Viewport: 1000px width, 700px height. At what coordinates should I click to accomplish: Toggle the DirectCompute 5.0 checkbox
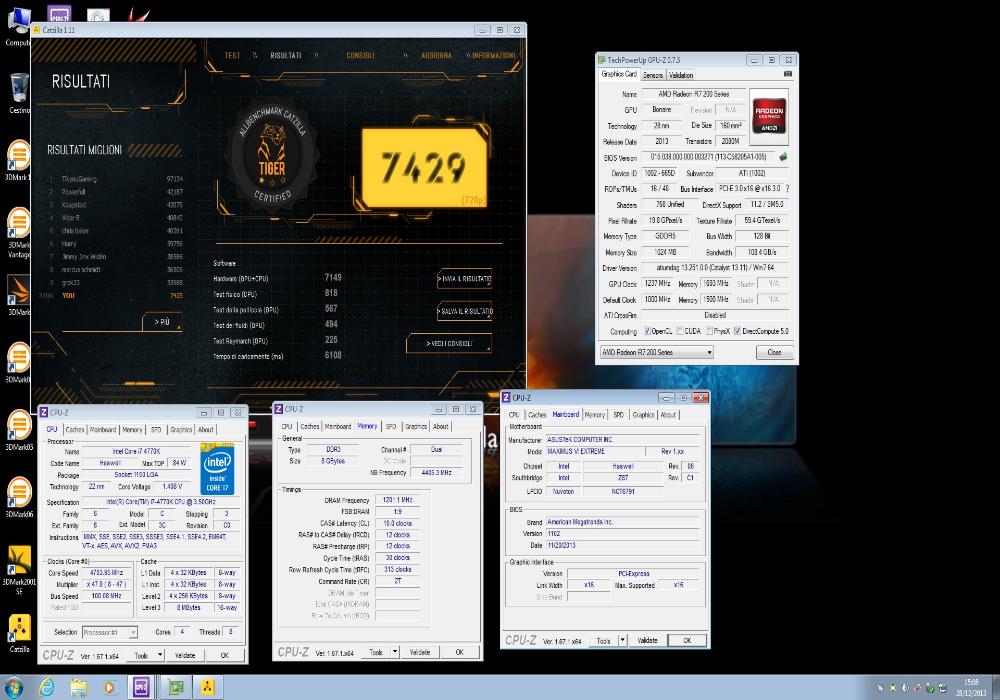click(737, 332)
